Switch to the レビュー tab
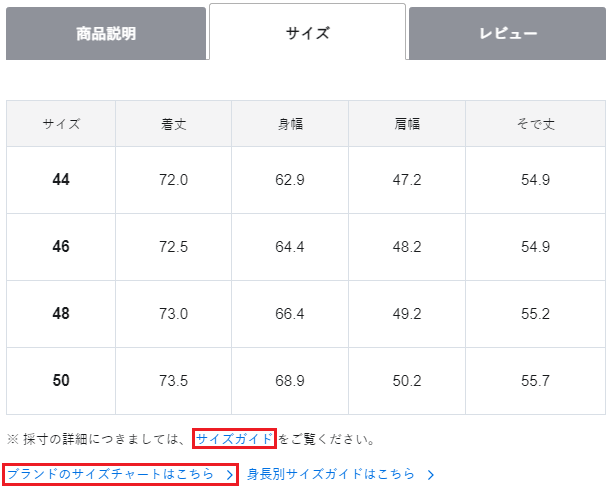The width and height of the screenshot is (612, 492). pyautogui.click(x=506, y=34)
